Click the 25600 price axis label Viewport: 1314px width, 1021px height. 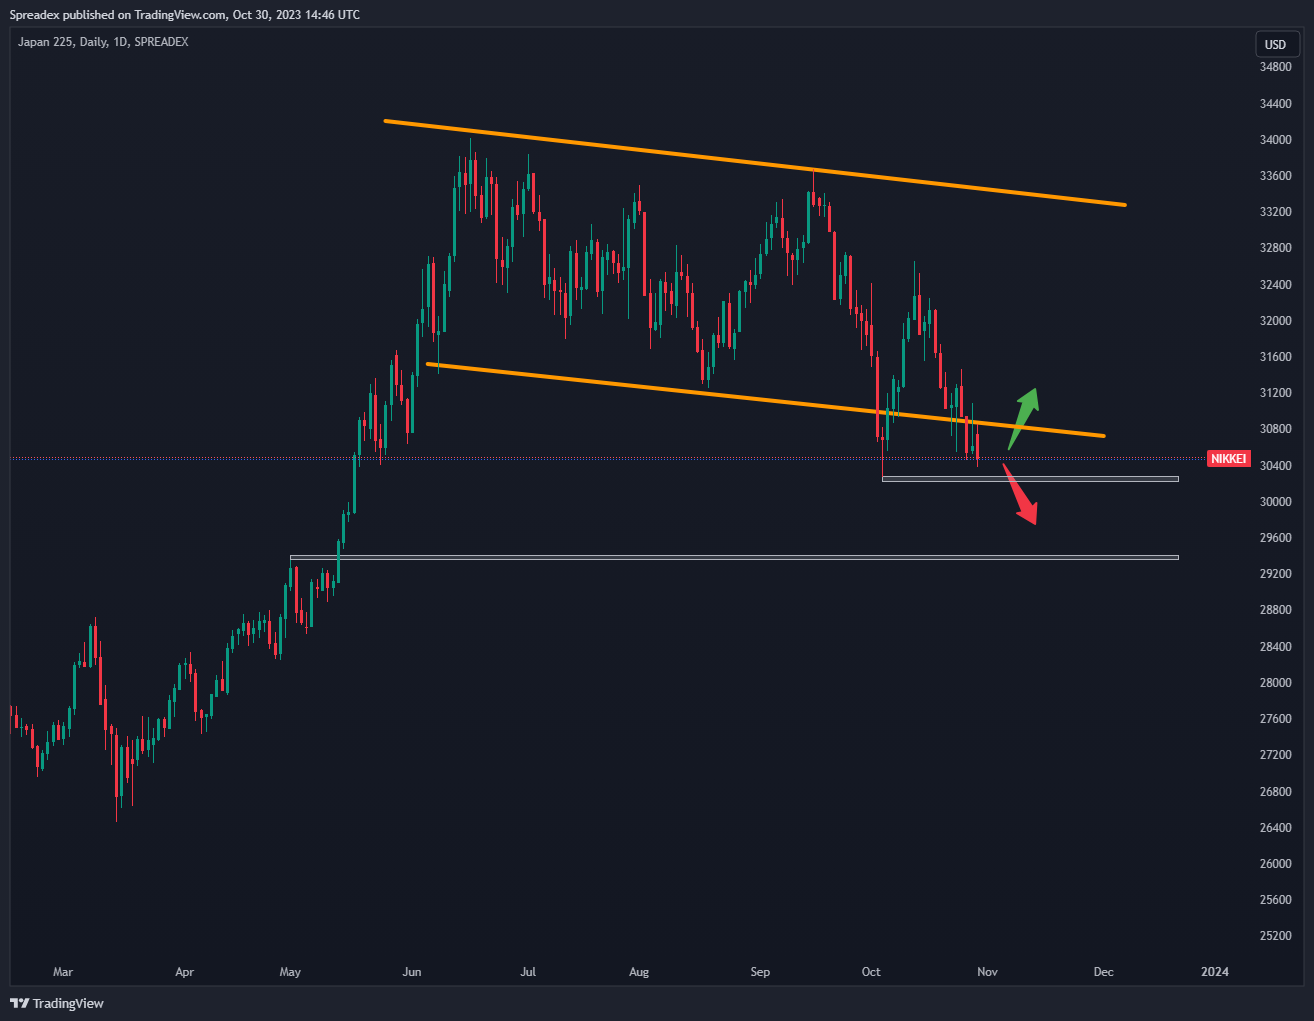1276,900
